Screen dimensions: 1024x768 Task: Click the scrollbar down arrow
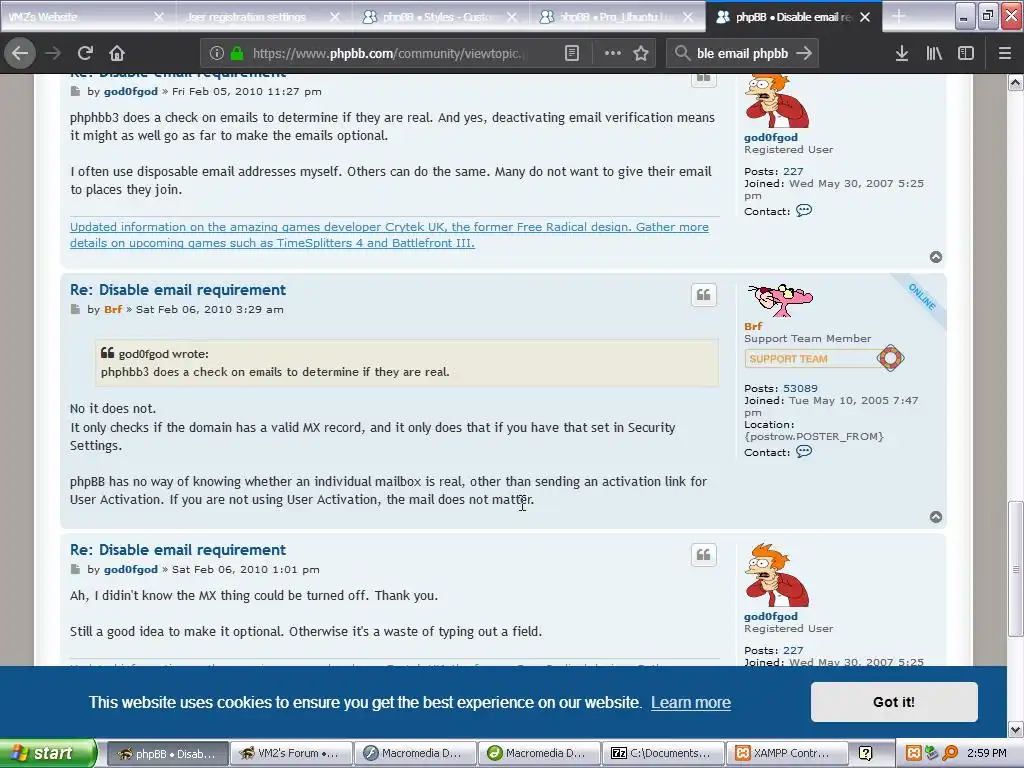pyautogui.click(x=1015, y=729)
